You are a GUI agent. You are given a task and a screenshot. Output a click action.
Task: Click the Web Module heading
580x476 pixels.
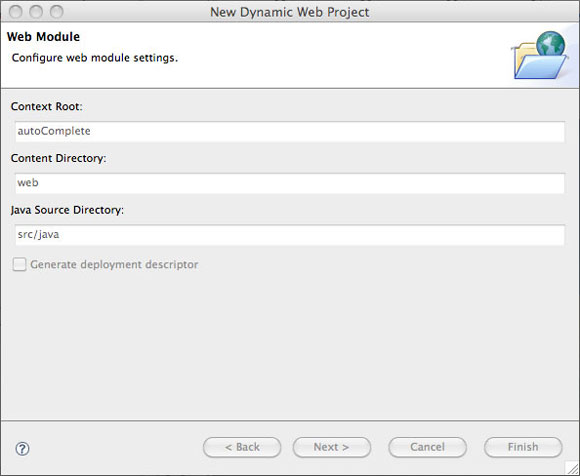point(43,37)
